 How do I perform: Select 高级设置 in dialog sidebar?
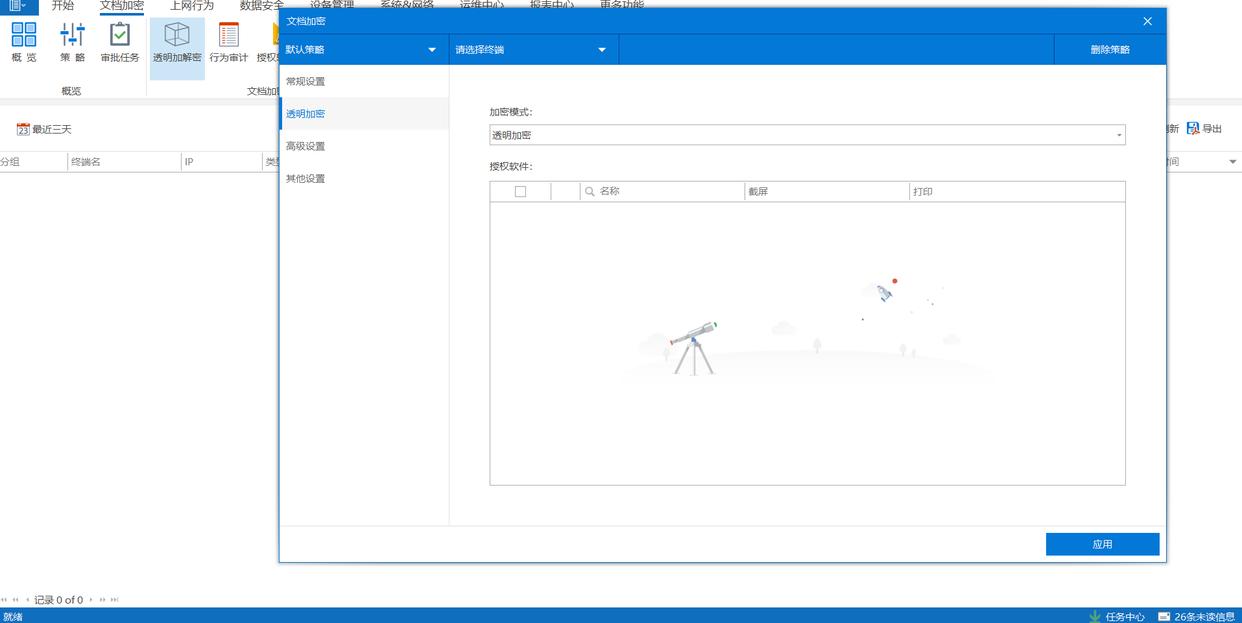[x=364, y=146]
